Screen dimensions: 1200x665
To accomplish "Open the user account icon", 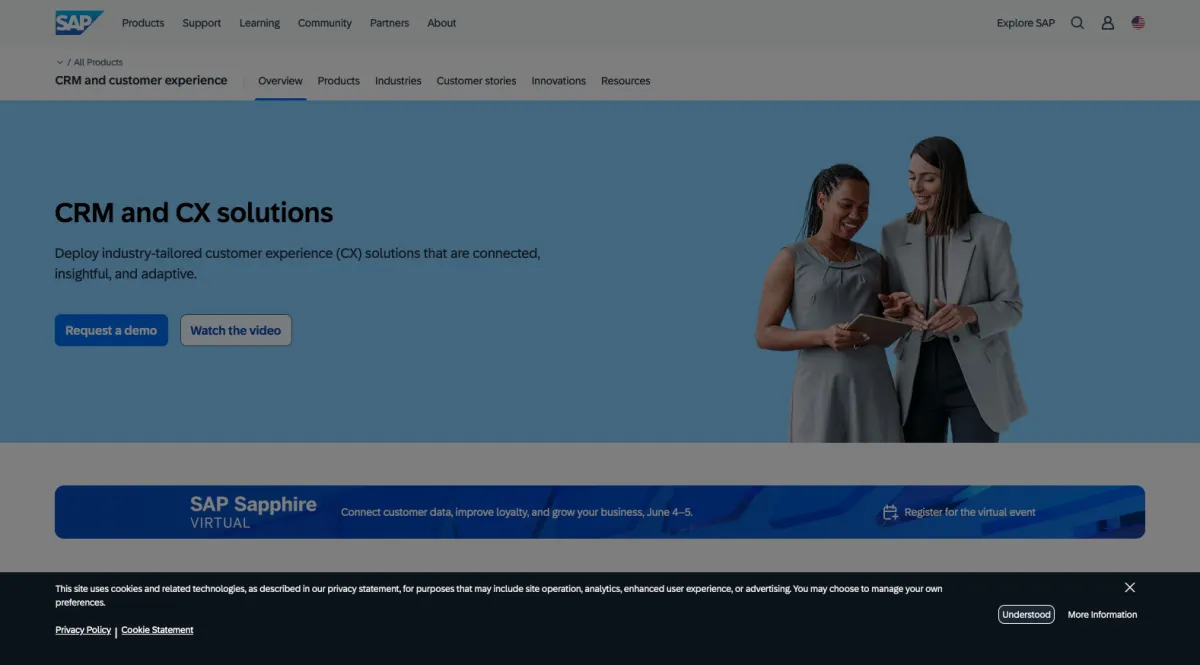I will [1108, 23].
